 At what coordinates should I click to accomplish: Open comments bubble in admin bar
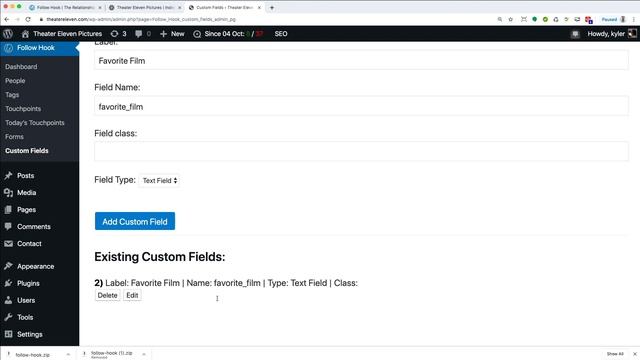click(x=143, y=34)
